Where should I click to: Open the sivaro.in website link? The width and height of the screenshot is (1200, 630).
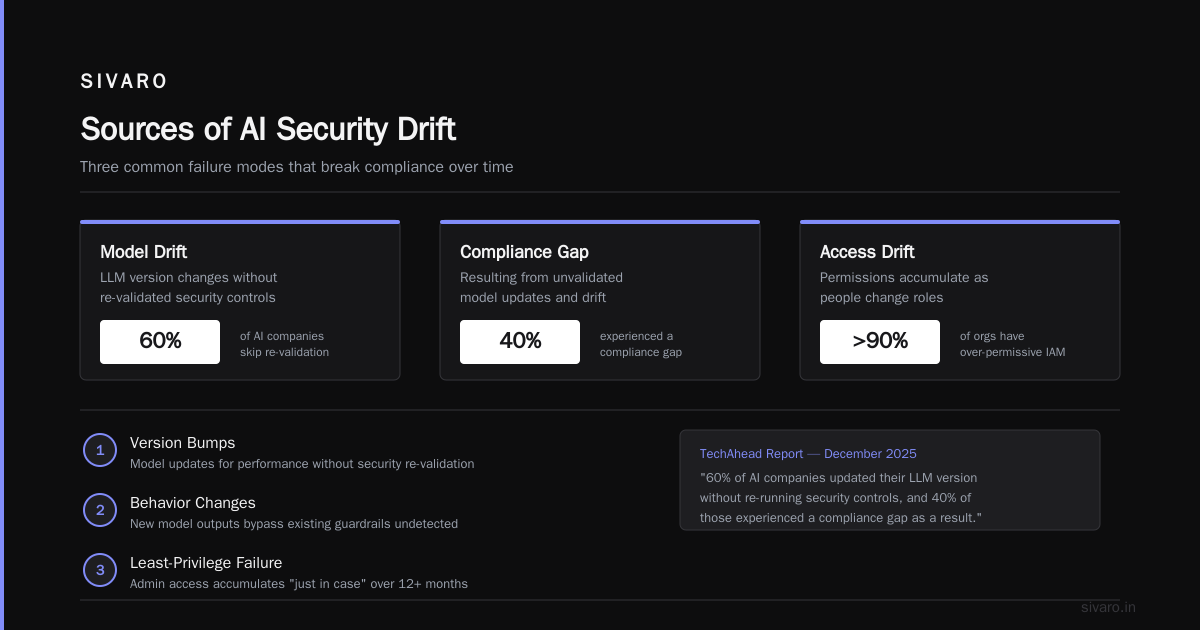pos(1109,607)
